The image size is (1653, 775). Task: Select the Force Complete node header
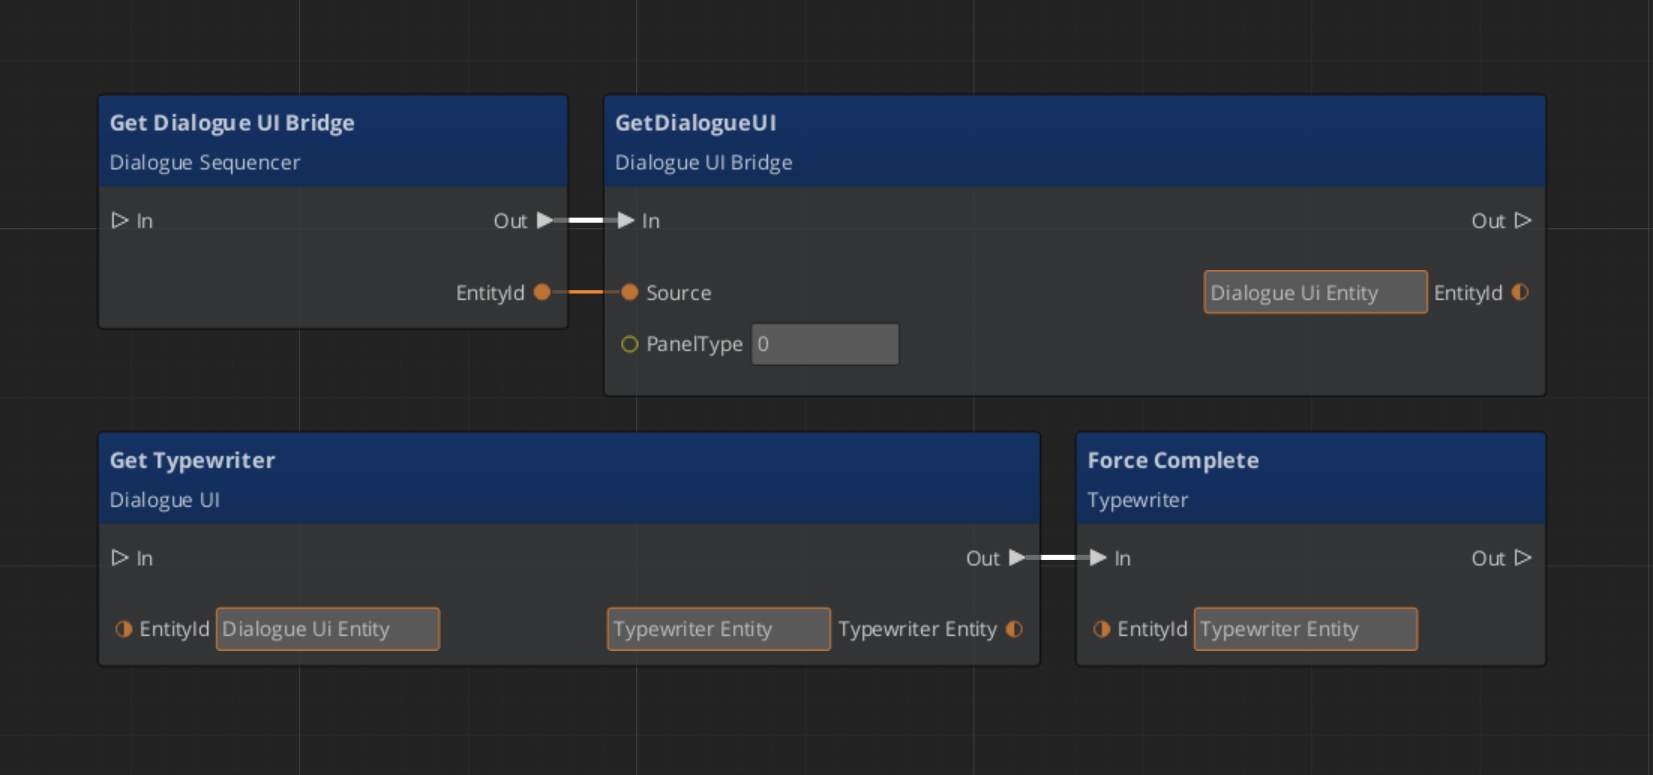(x=1173, y=461)
